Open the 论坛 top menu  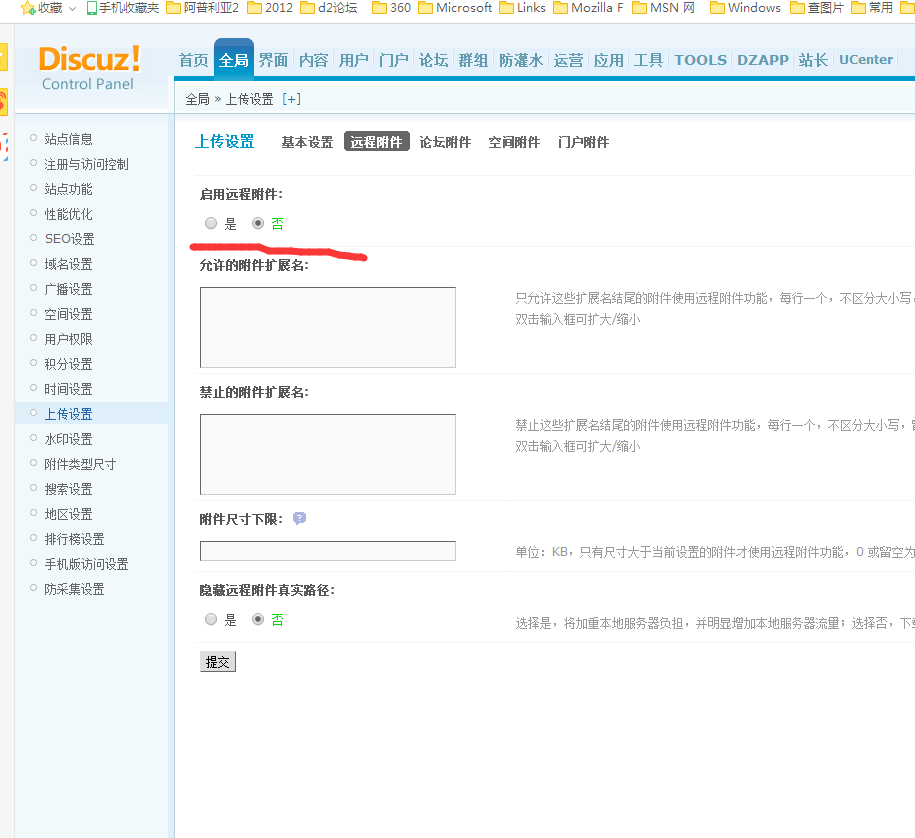click(x=434, y=60)
